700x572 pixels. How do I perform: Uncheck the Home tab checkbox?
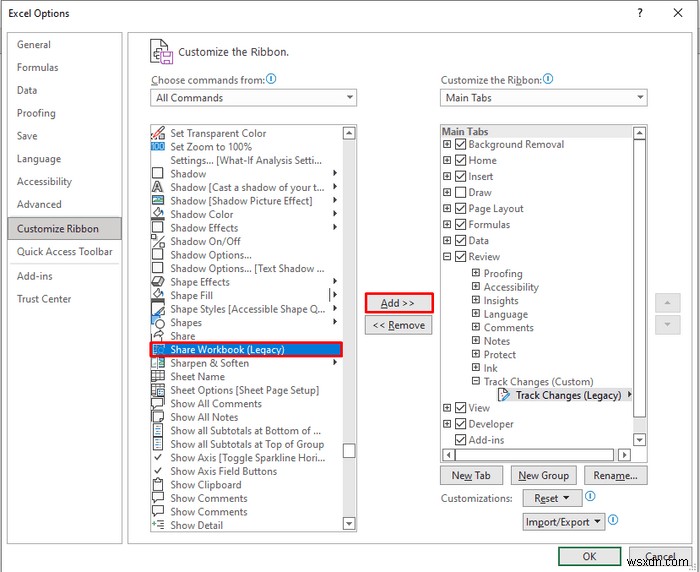[460, 160]
